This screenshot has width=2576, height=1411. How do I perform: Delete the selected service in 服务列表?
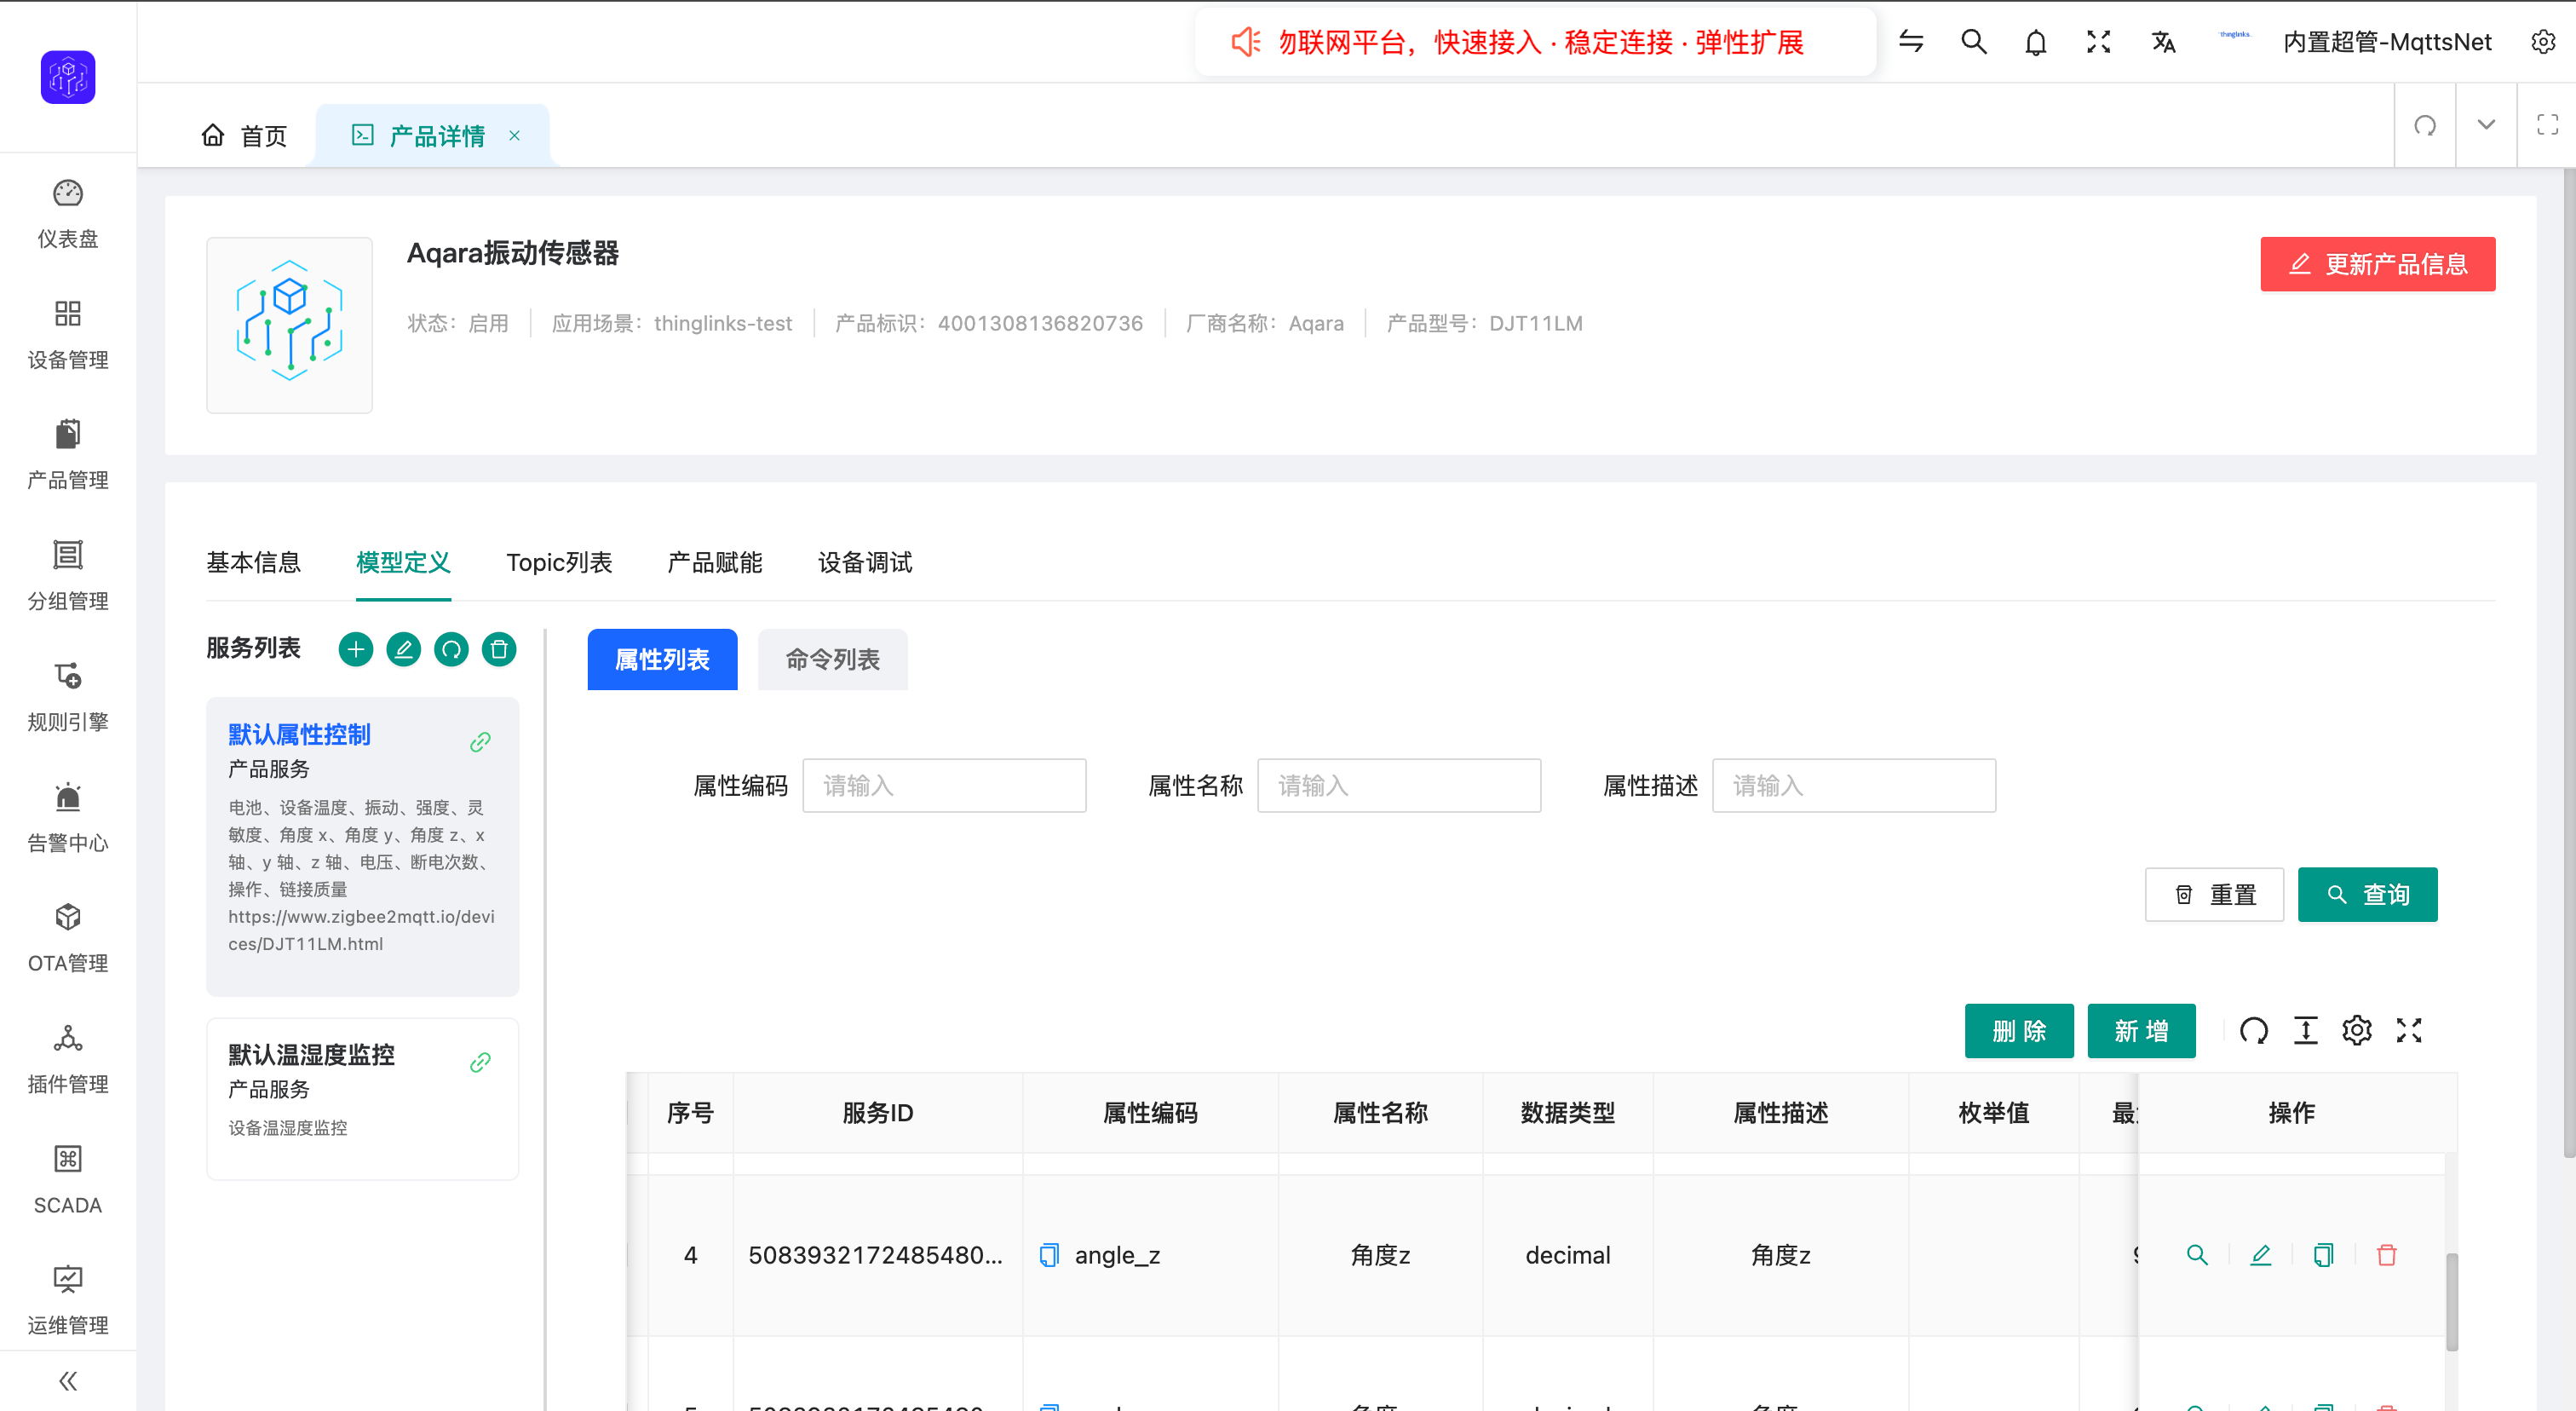click(499, 650)
